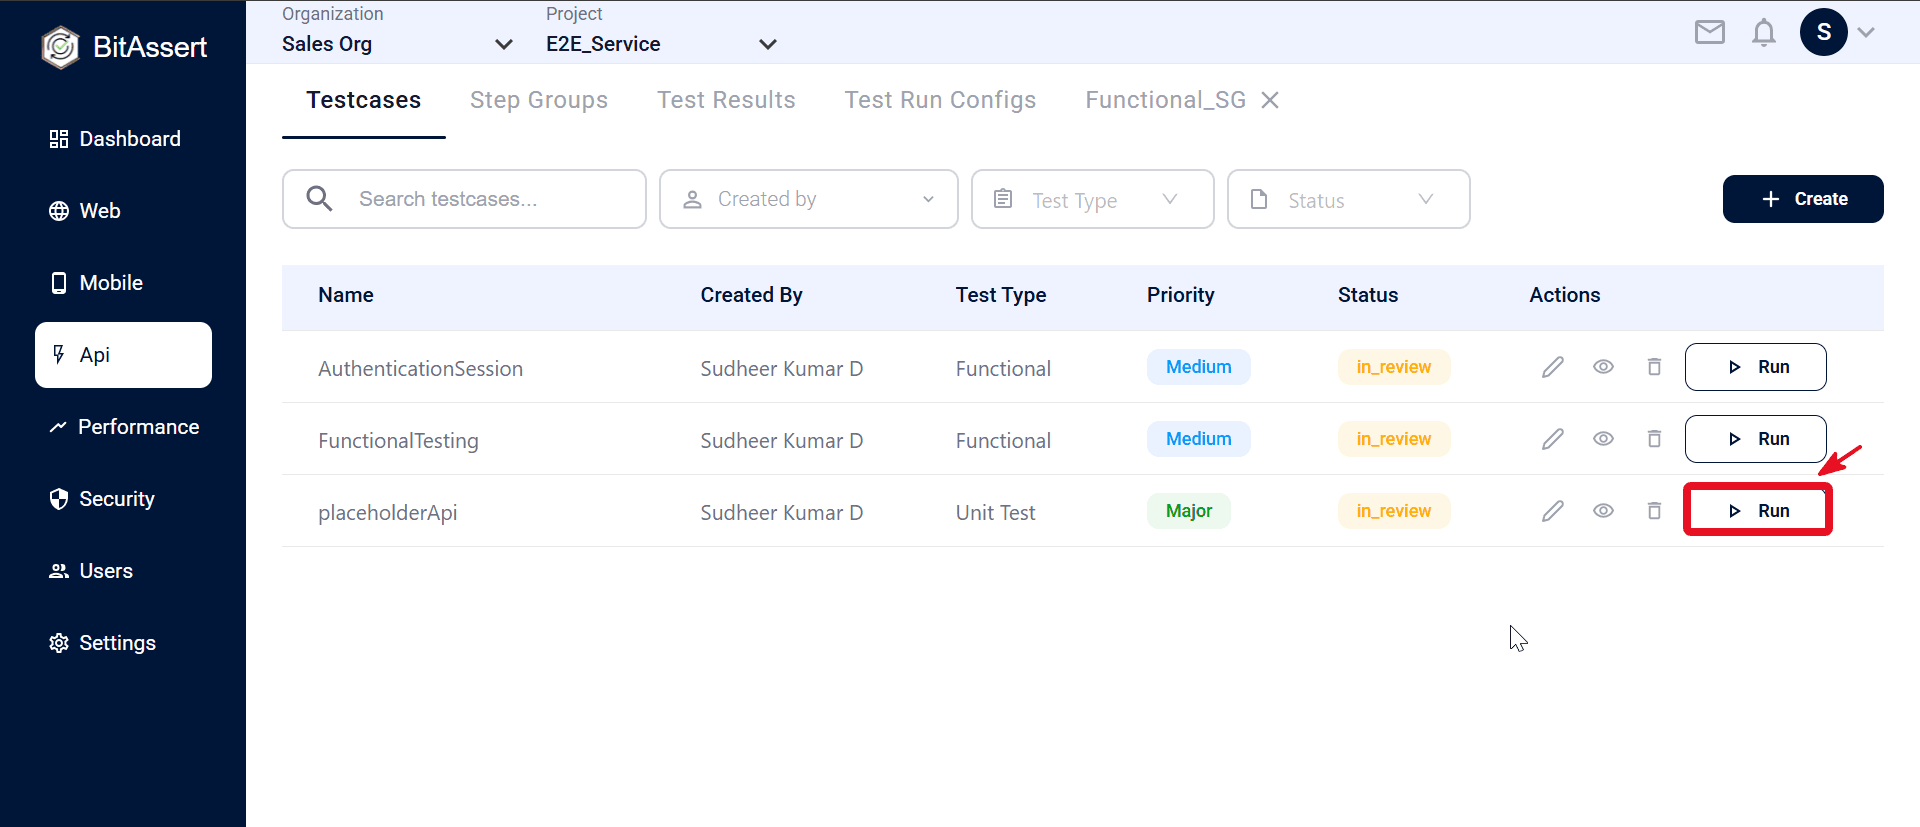The width and height of the screenshot is (1920, 827).
Task: Click the placeholderApi name
Action: [387, 513]
